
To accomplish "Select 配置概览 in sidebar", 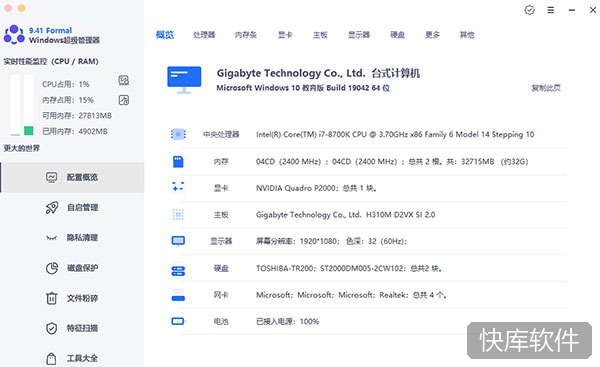I will click(73, 177).
